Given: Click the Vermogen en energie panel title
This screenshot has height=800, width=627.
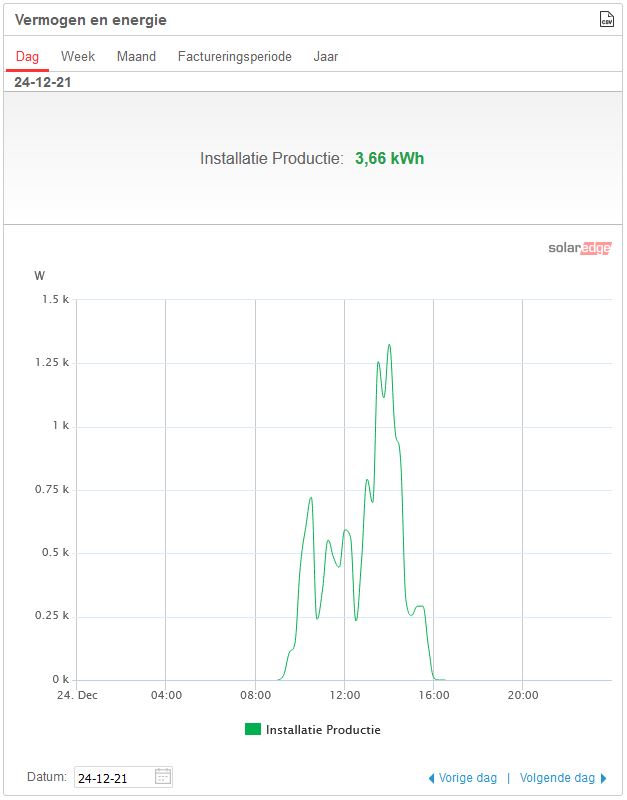Looking at the screenshot, I should pos(91,20).
